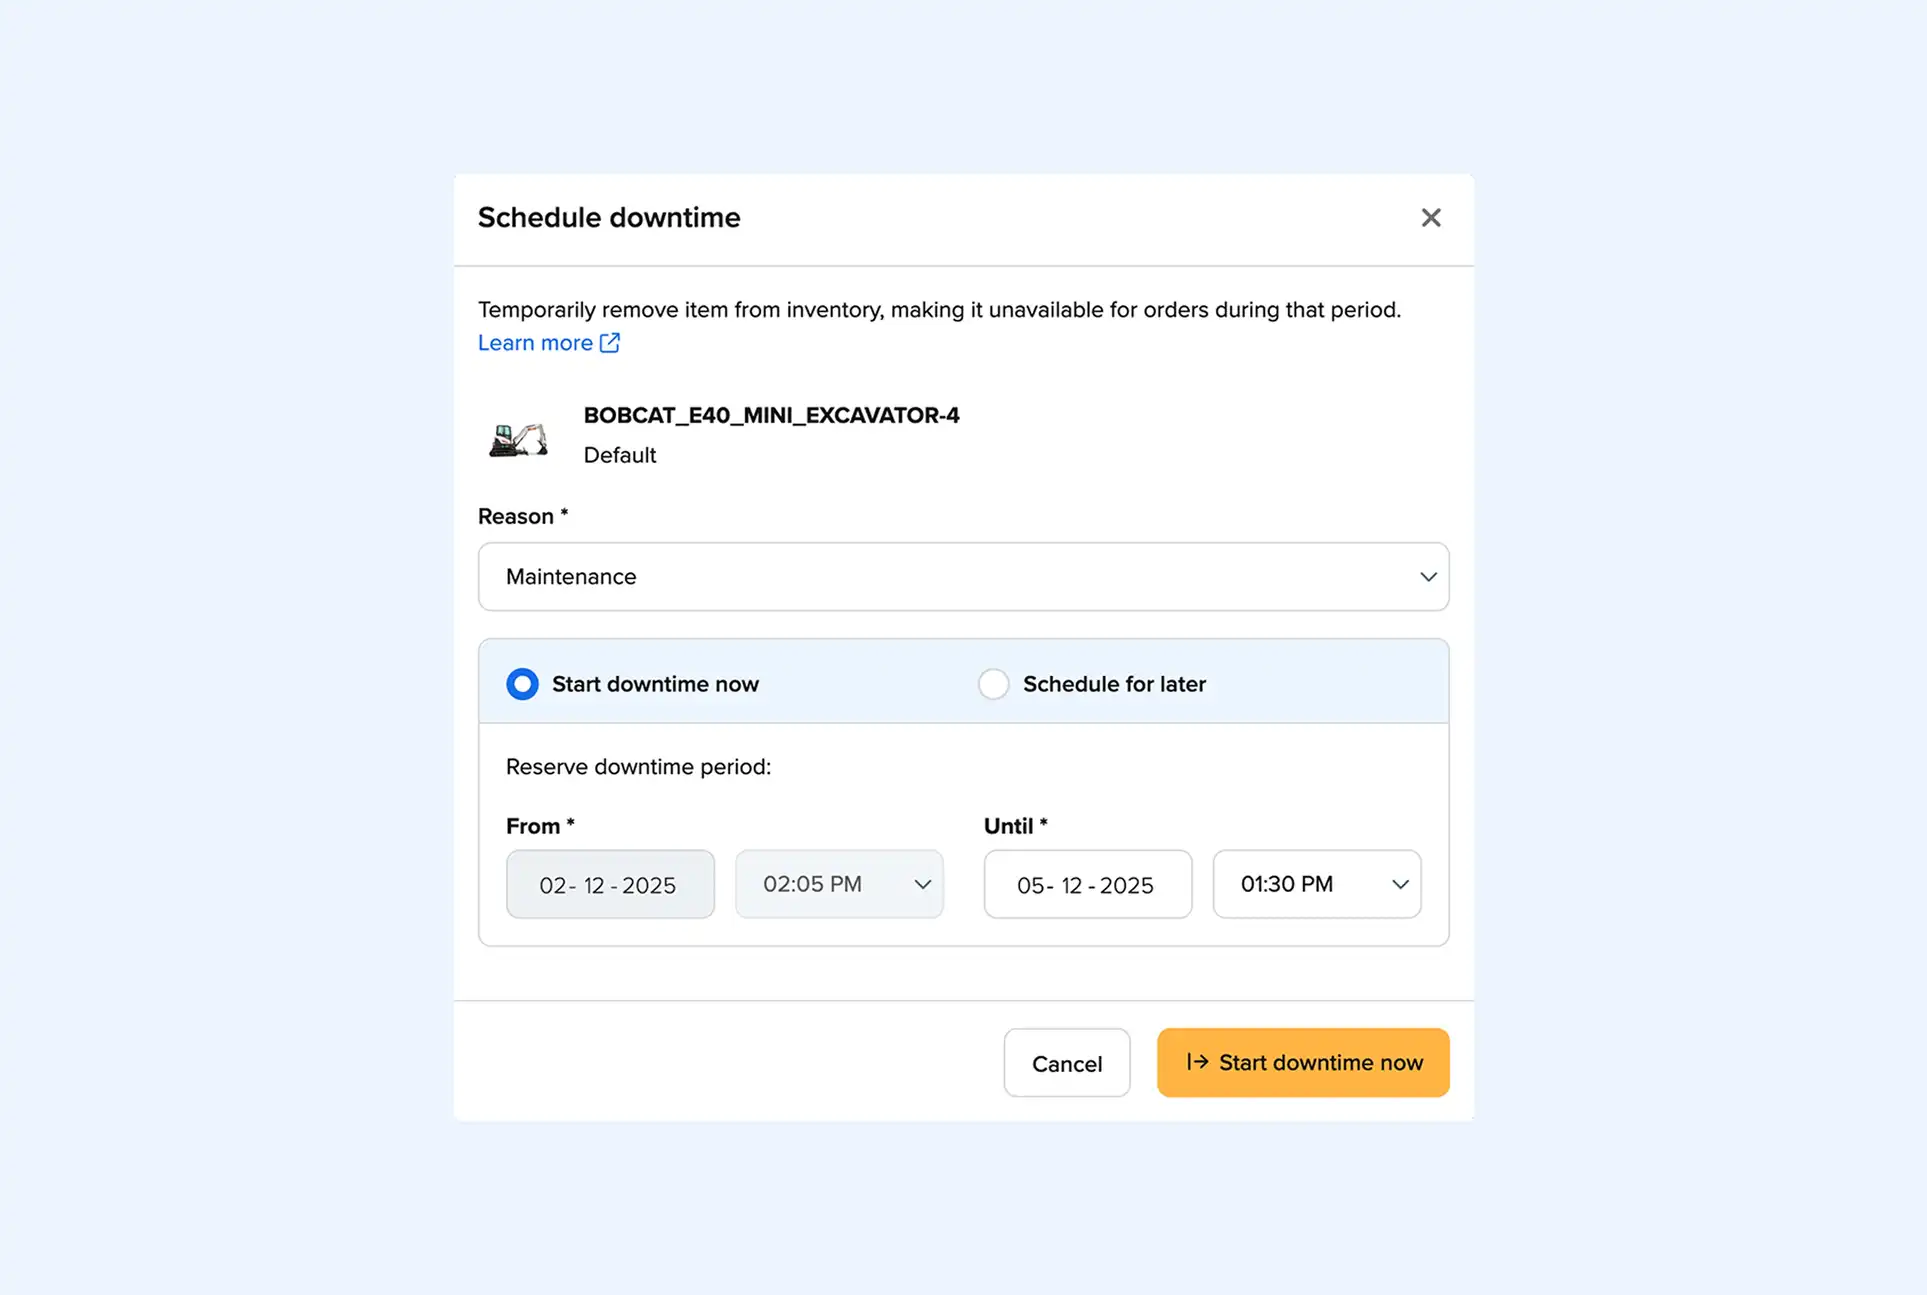The height and width of the screenshot is (1295, 1927).
Task: Click the arrow icon inside Start downtime now button
Action: pyautogui.click(x=1196, y=1062)
